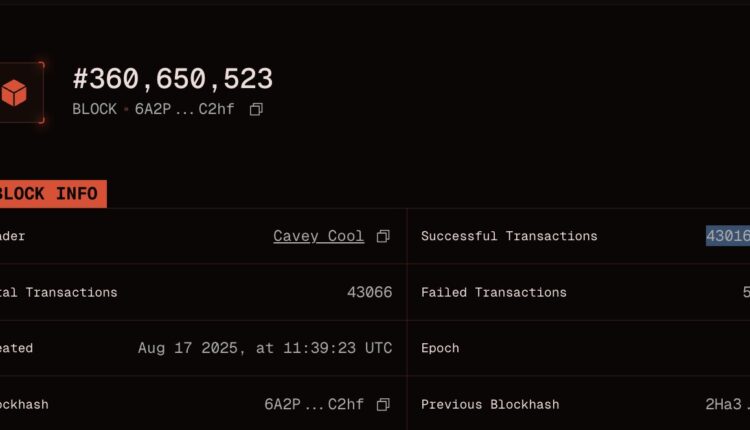Click the Total Transactions label
Image resolution: width=750 pixels, height=430 pixels.
[x=60, y=293]
